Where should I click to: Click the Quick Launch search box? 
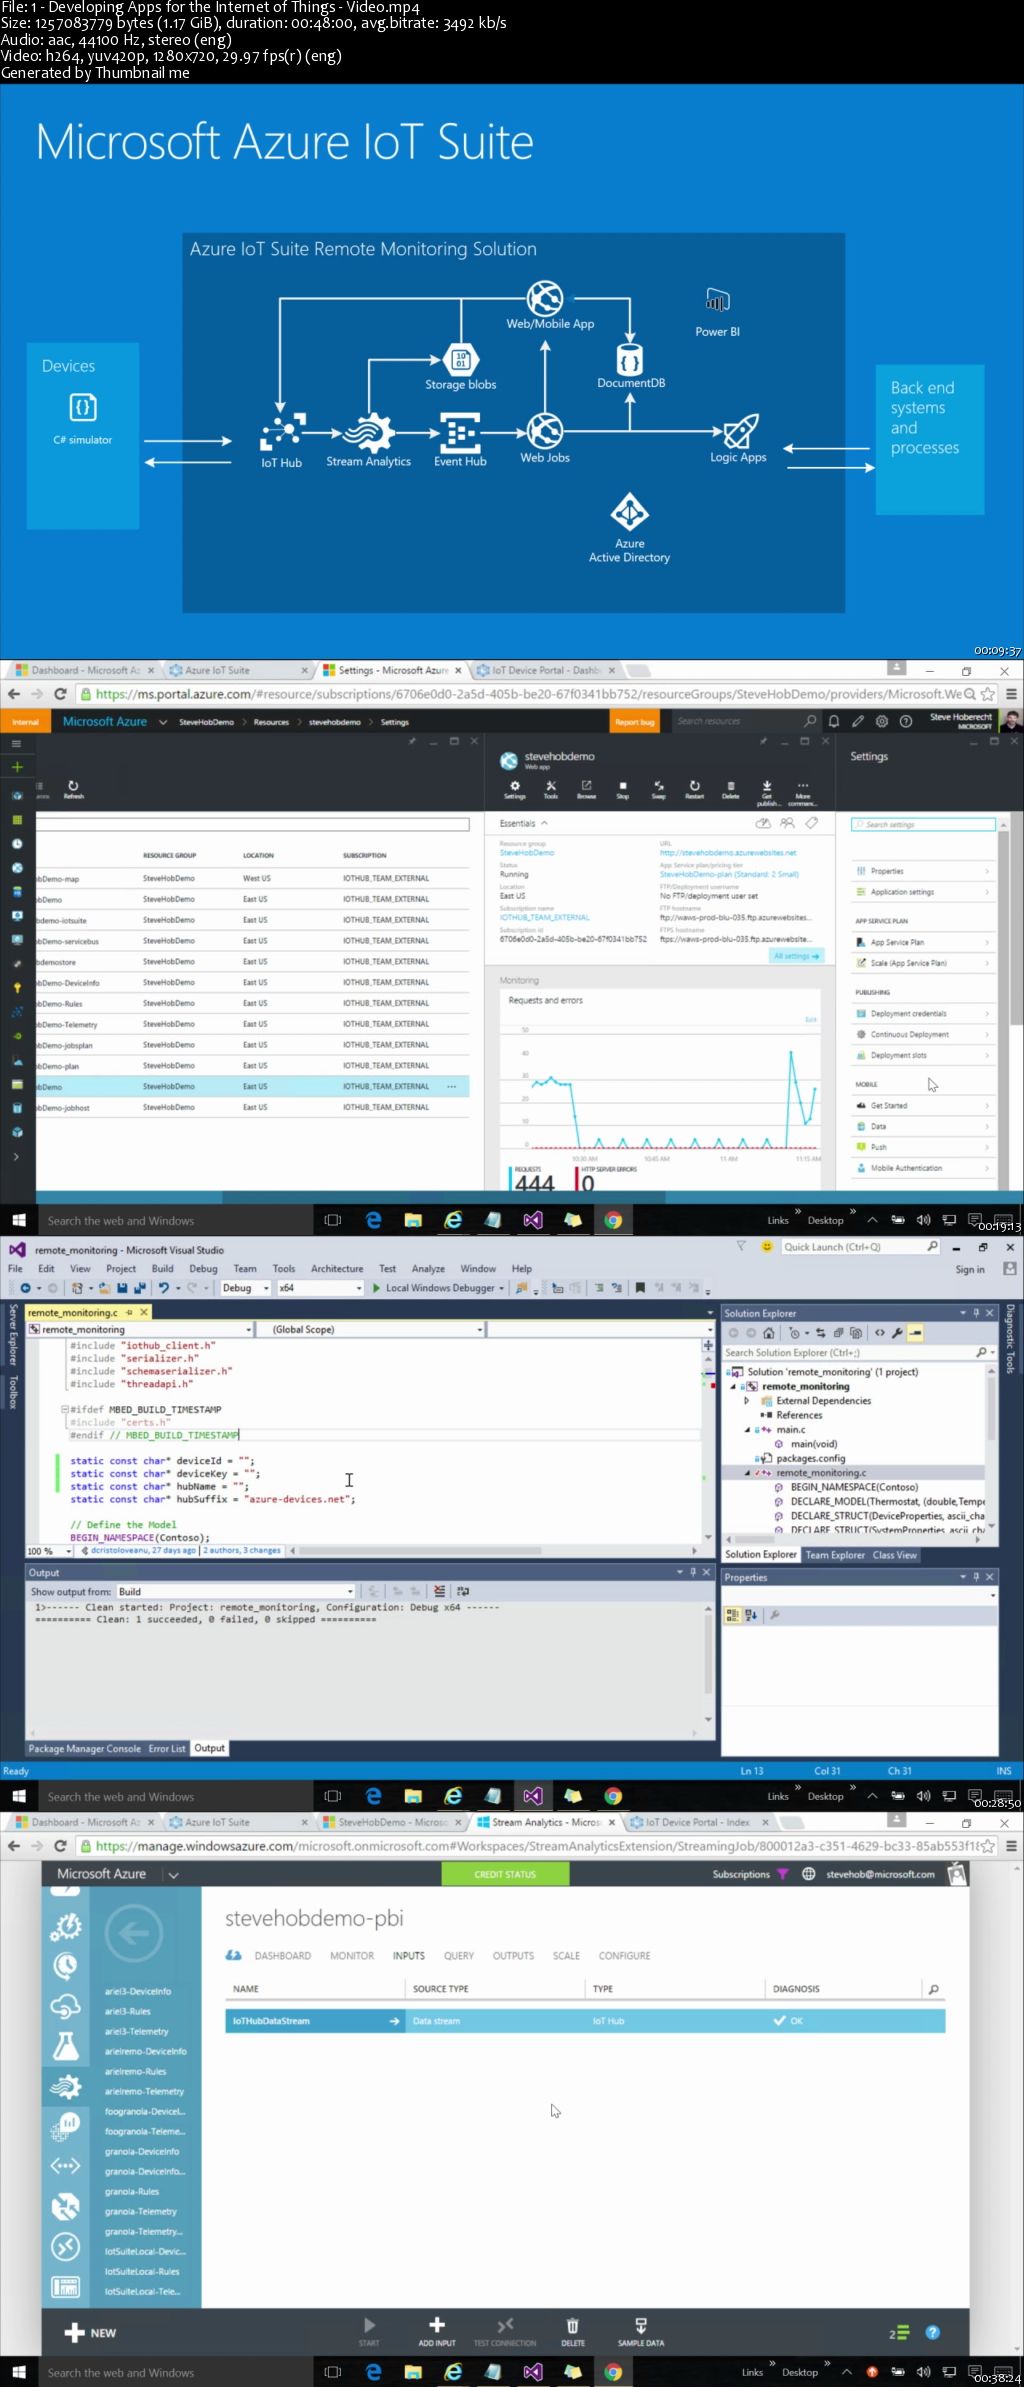(x=861, y=1247)
